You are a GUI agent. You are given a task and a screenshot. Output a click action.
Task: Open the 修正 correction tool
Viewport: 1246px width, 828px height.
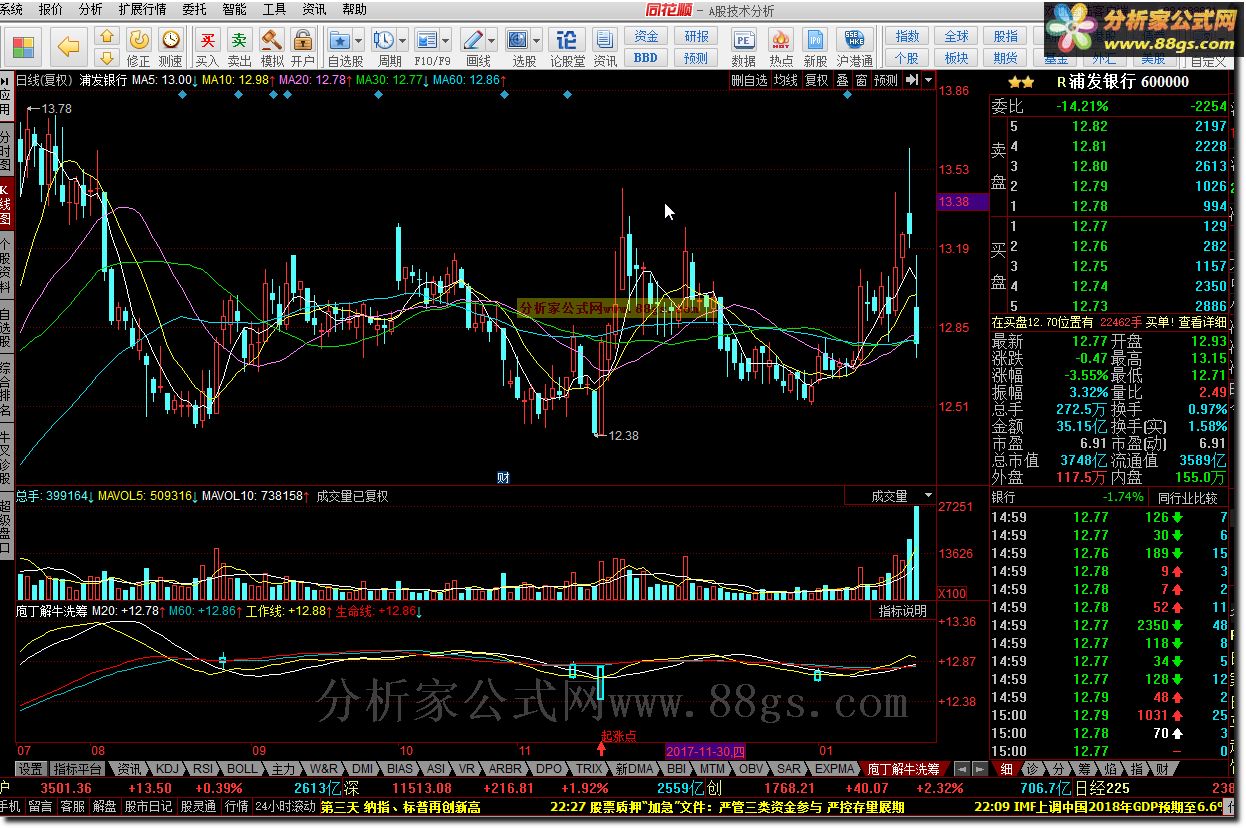pos(139,47)
